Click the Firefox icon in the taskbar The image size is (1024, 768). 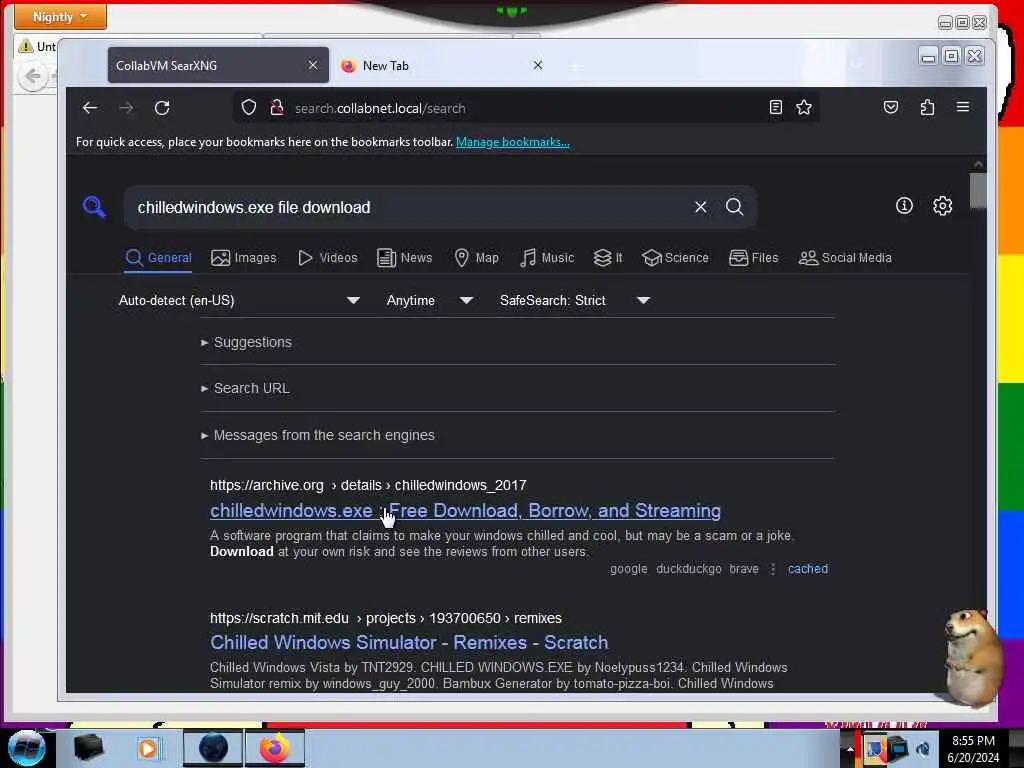(275, 748)
